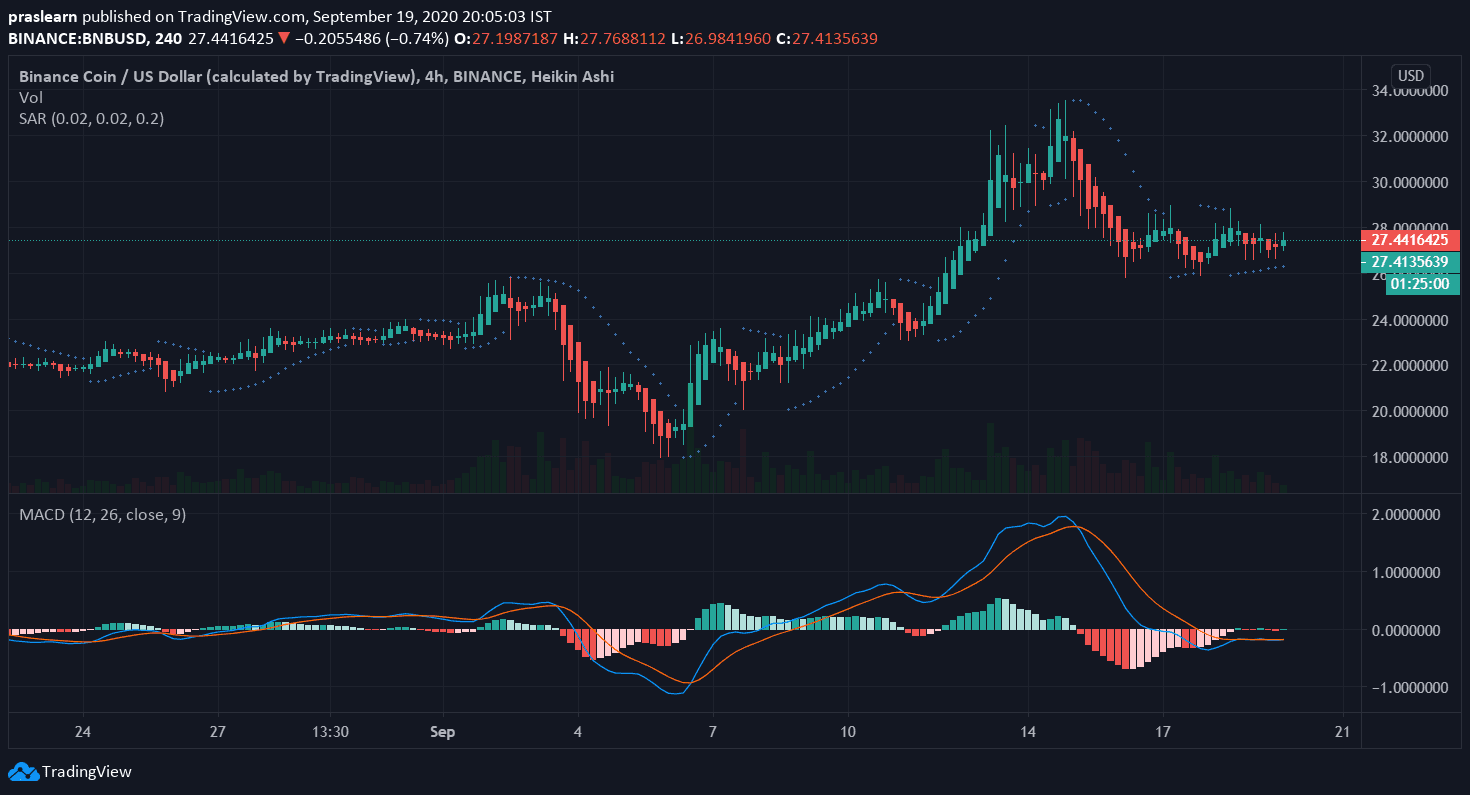Image resolution: width=1470 pixels, height=795 pixels.
Task: Select the MACD (12, 26, close, 9) label
Action: (103, 514)
